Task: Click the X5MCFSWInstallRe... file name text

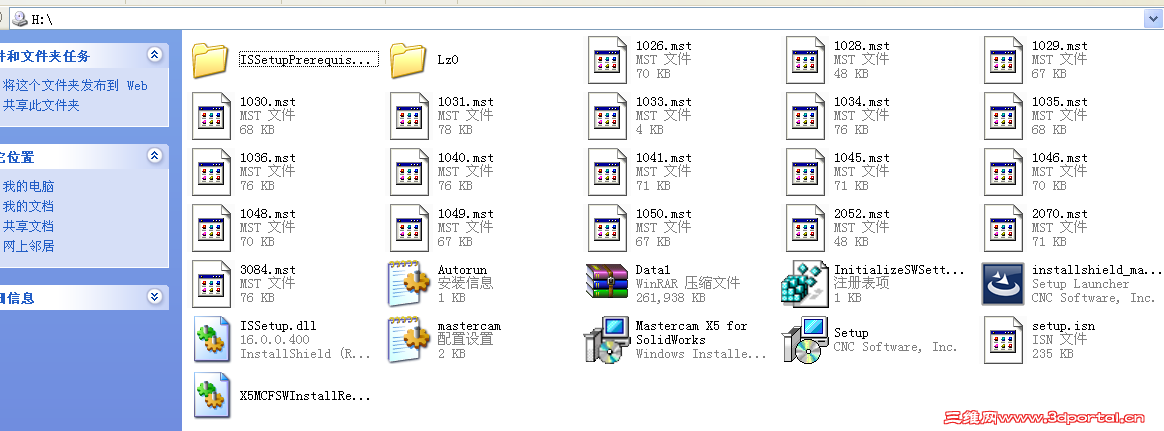Action: pyautogui.click(x=305, y=396)
